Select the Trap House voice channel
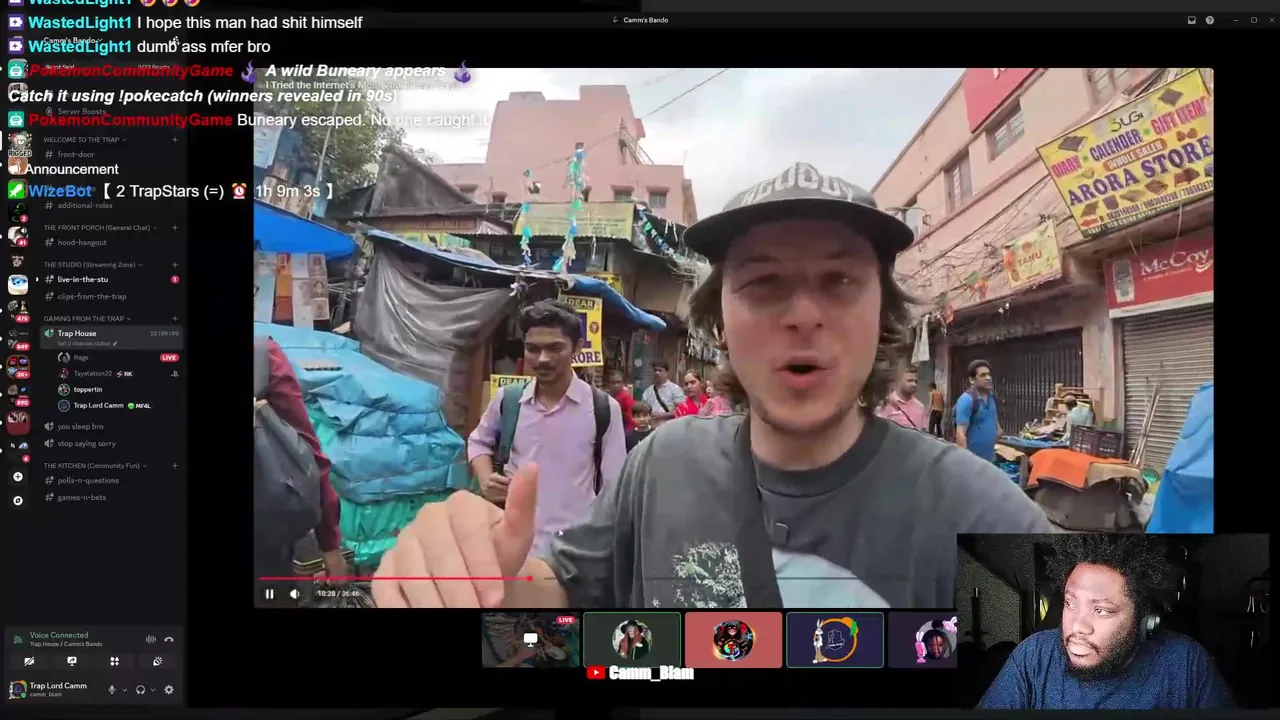 pos(110,335)
